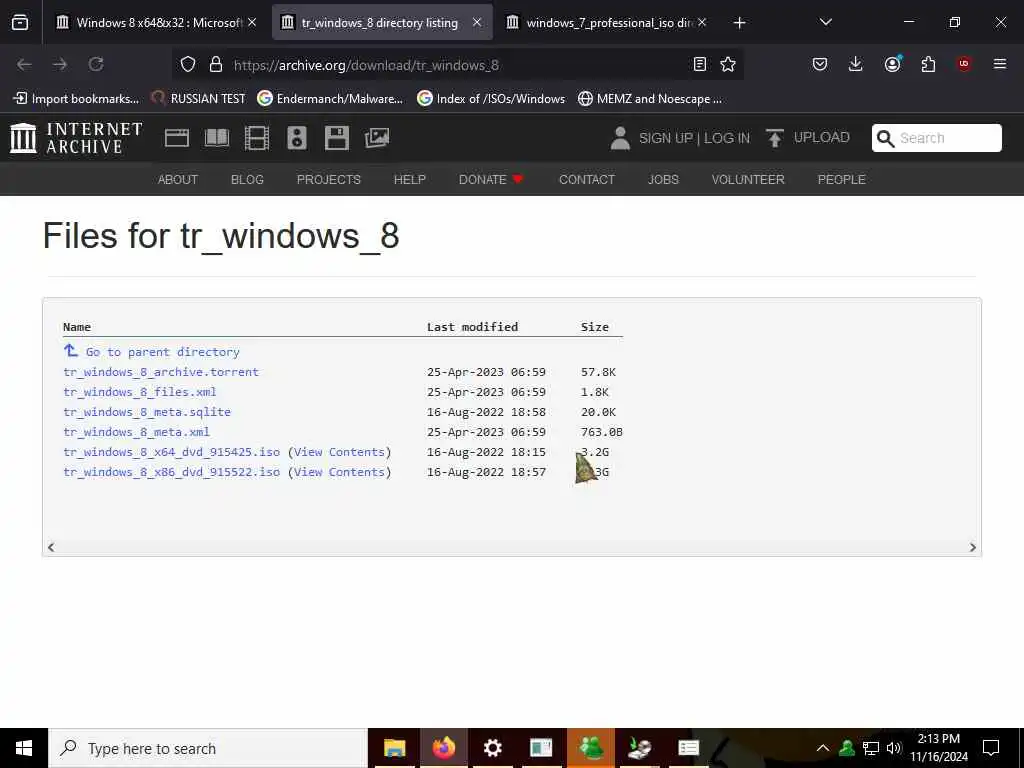Screen dimensions: 1024x768
Task: Open the BLOG menu item
Action: tap(248, 180)
